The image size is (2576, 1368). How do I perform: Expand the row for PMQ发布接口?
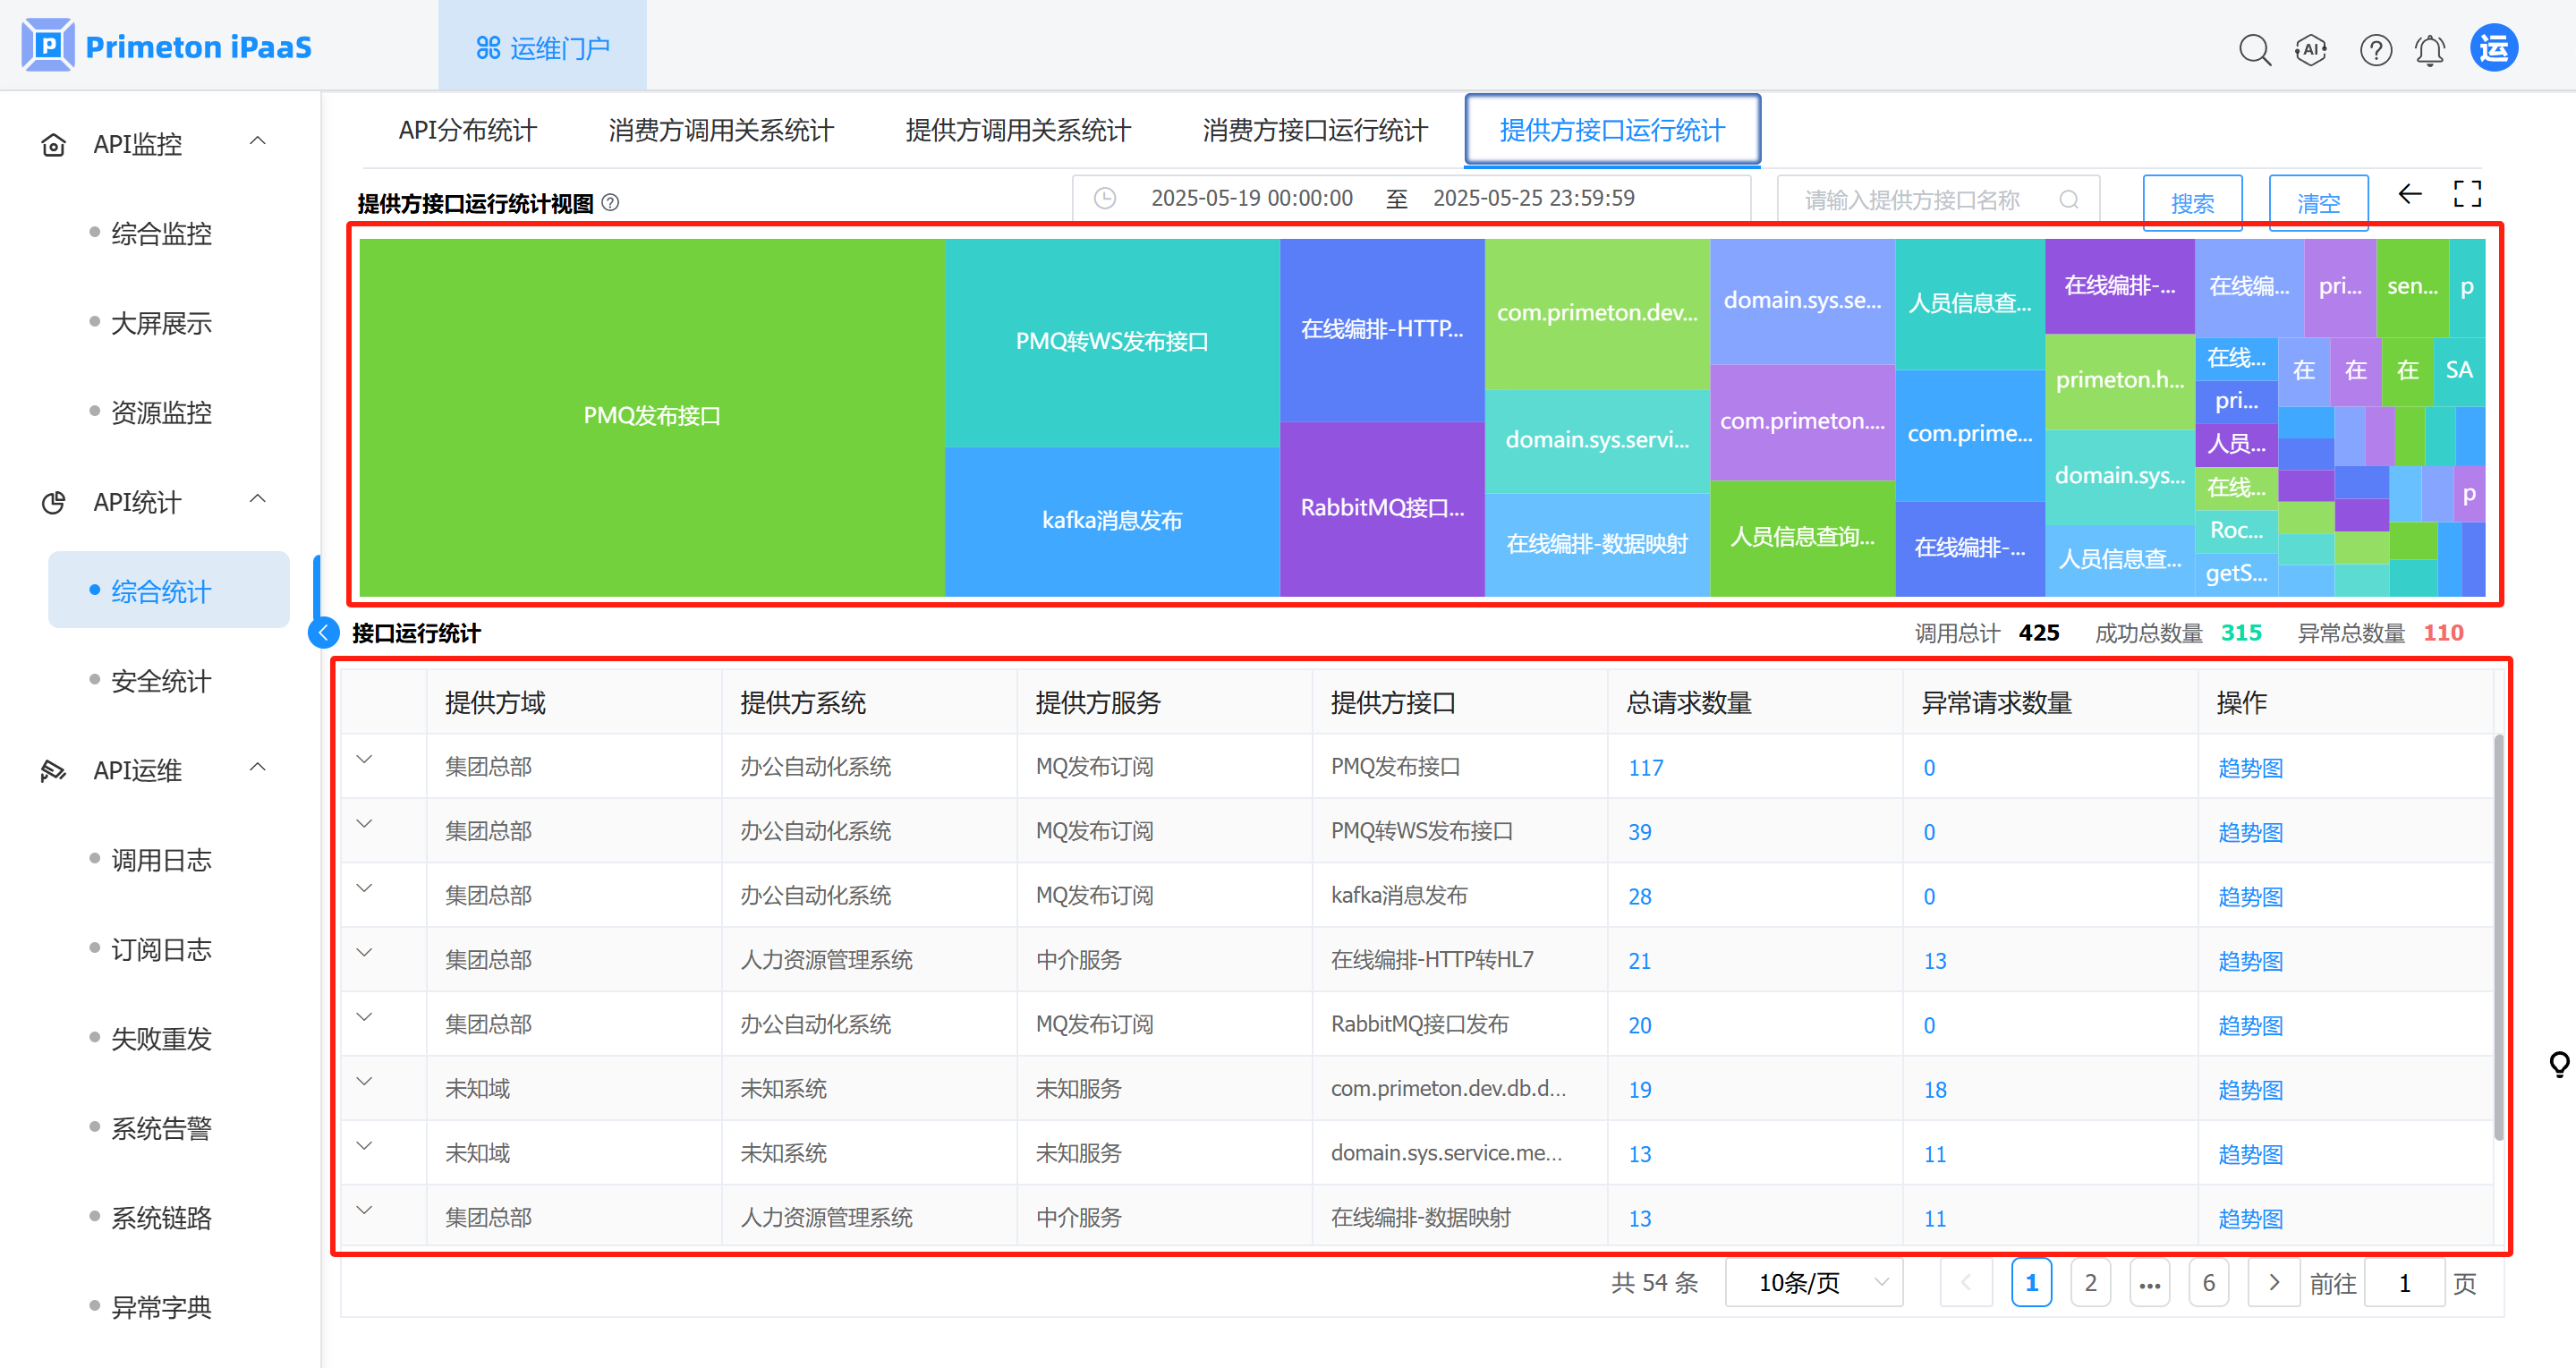(365, 760)
